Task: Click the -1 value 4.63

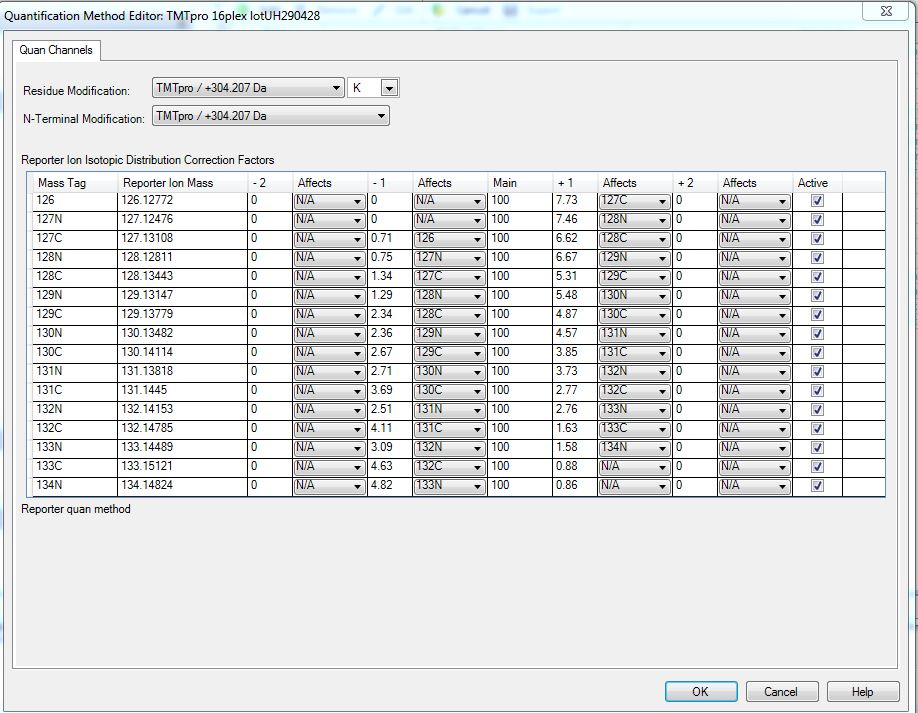Action: point(390,467)
